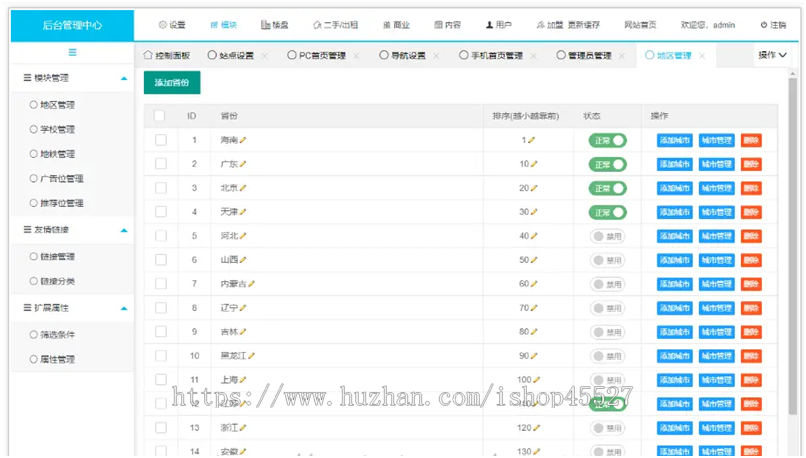The image size is (806, 458).
Task: Edit province name 北京 pencil icon
Action: 243,188
